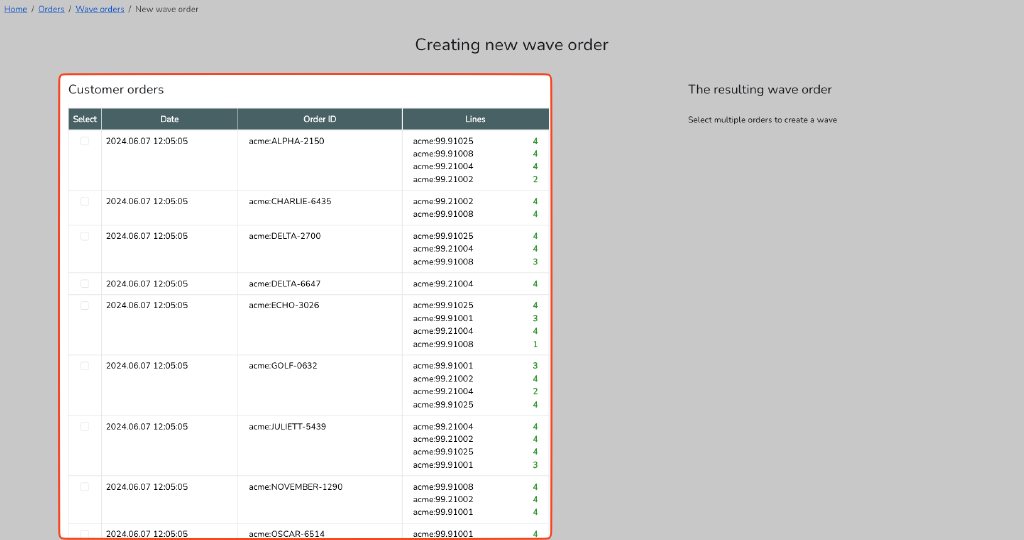The width and height of the screenshot is (1024, 540).
Task: Click the Customer orders panel heading
Action: (116, 90)
